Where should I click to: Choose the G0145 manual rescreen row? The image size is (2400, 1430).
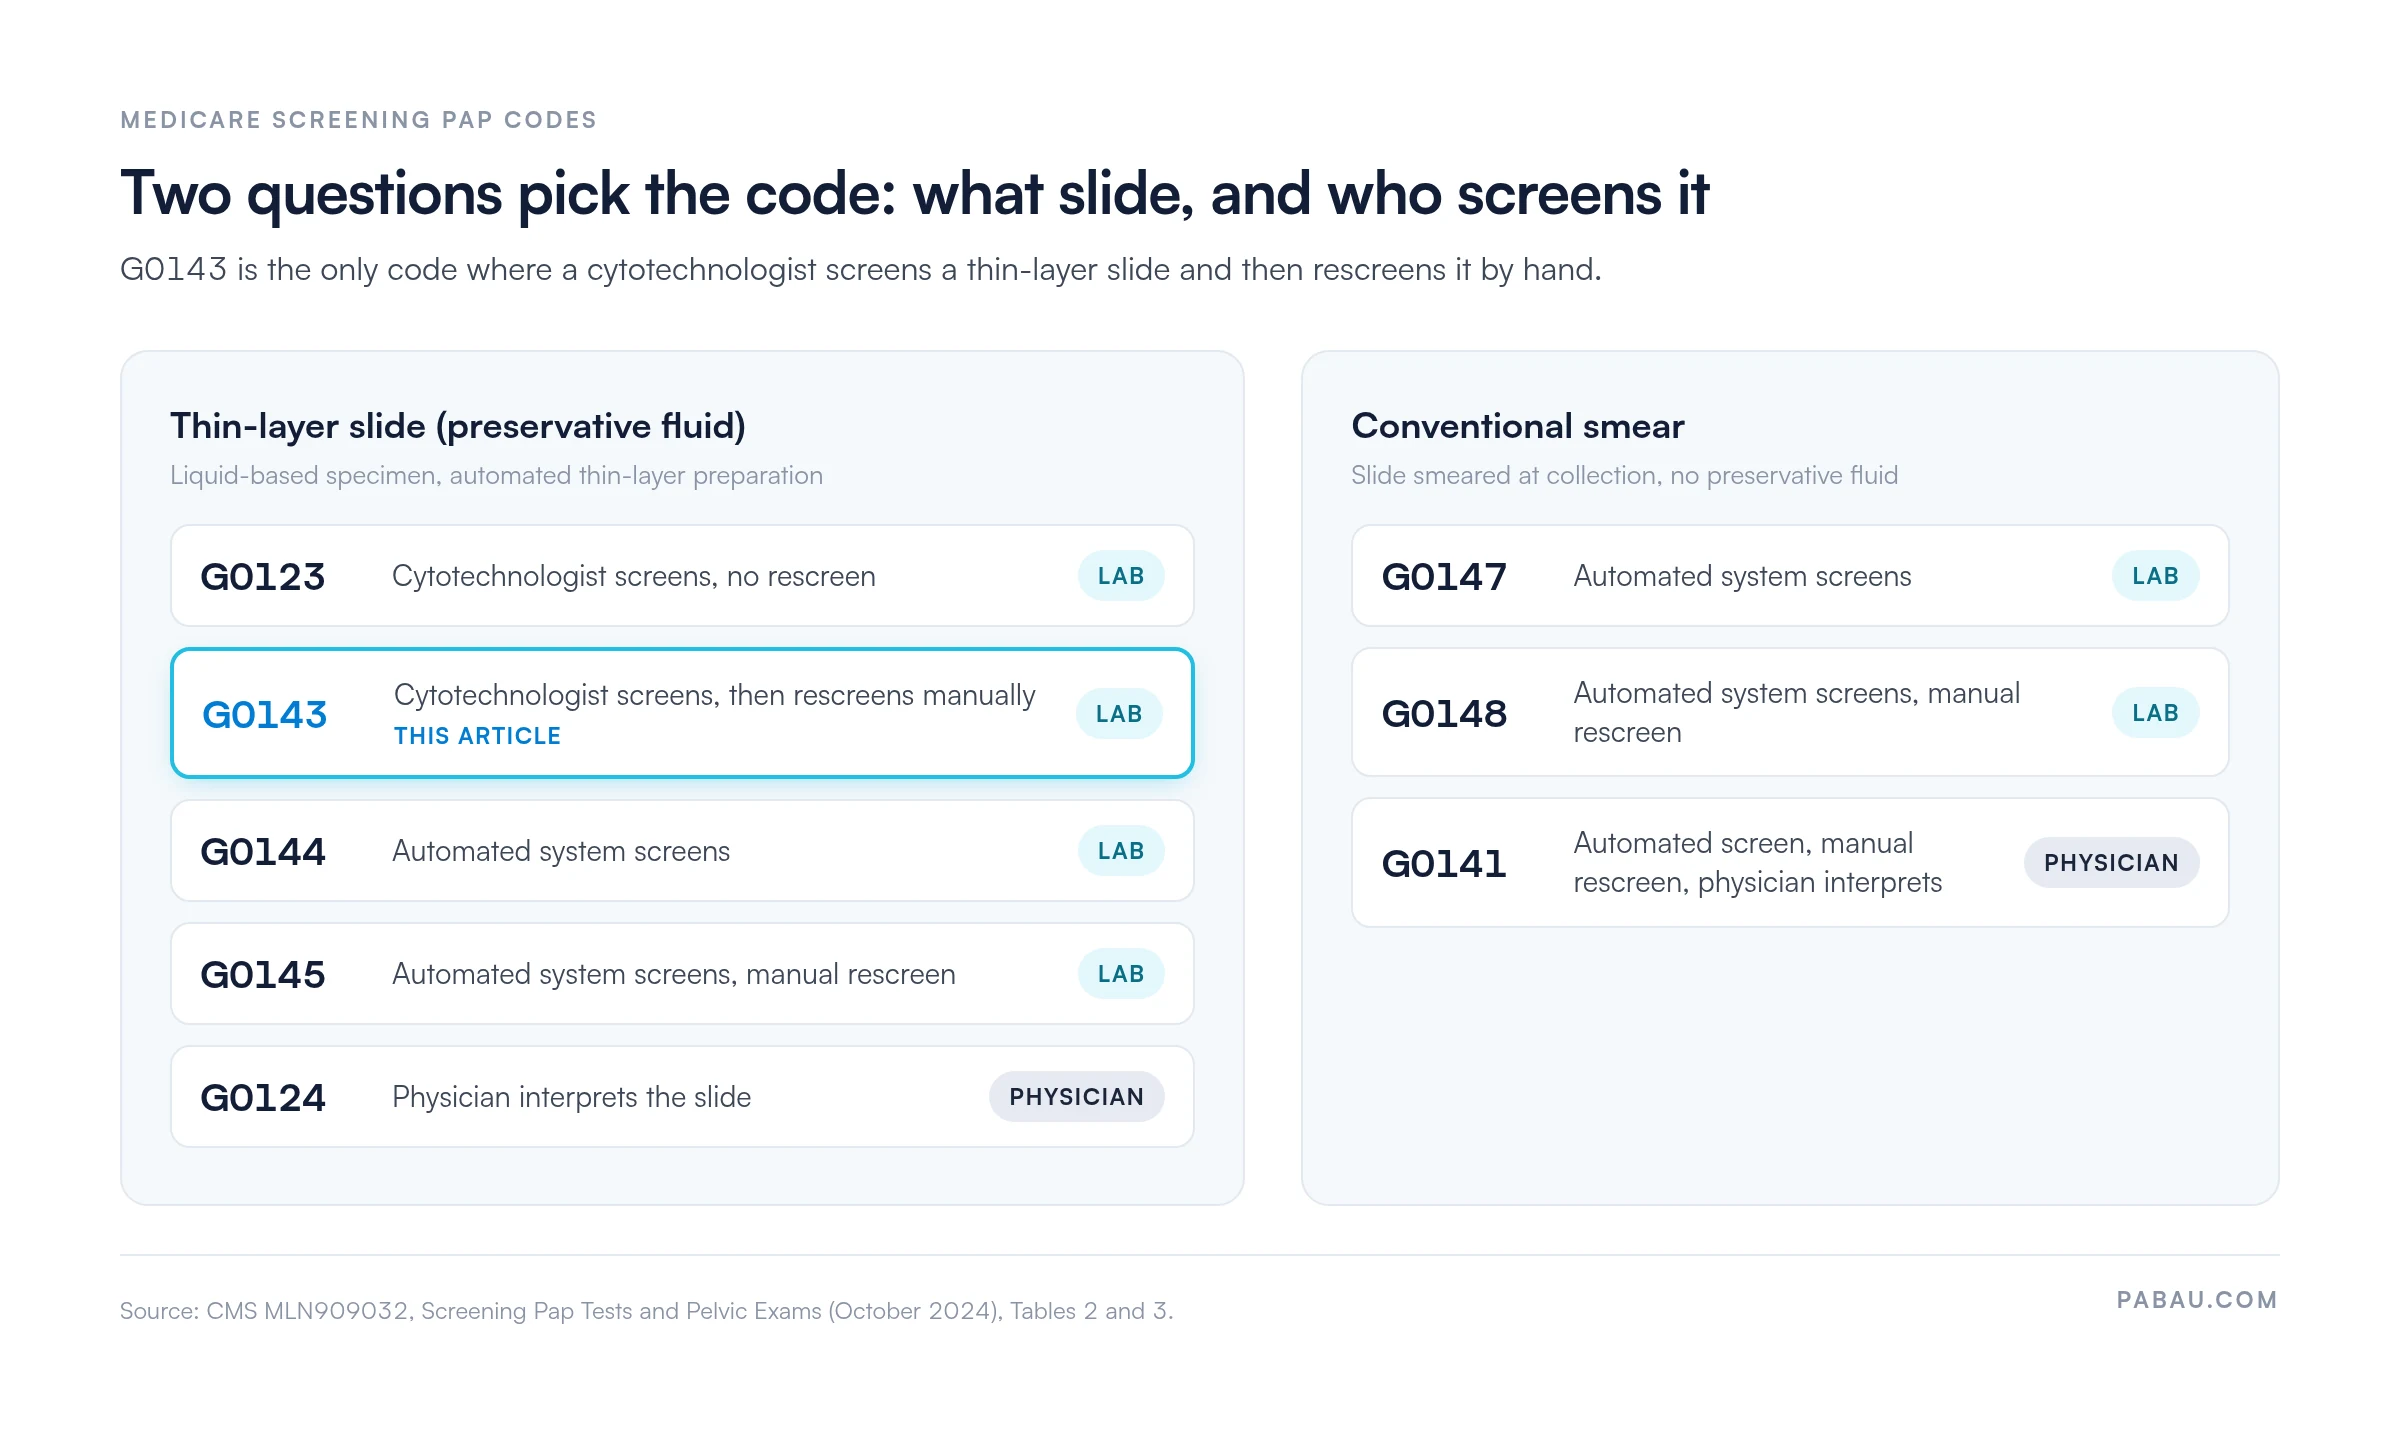682,974
